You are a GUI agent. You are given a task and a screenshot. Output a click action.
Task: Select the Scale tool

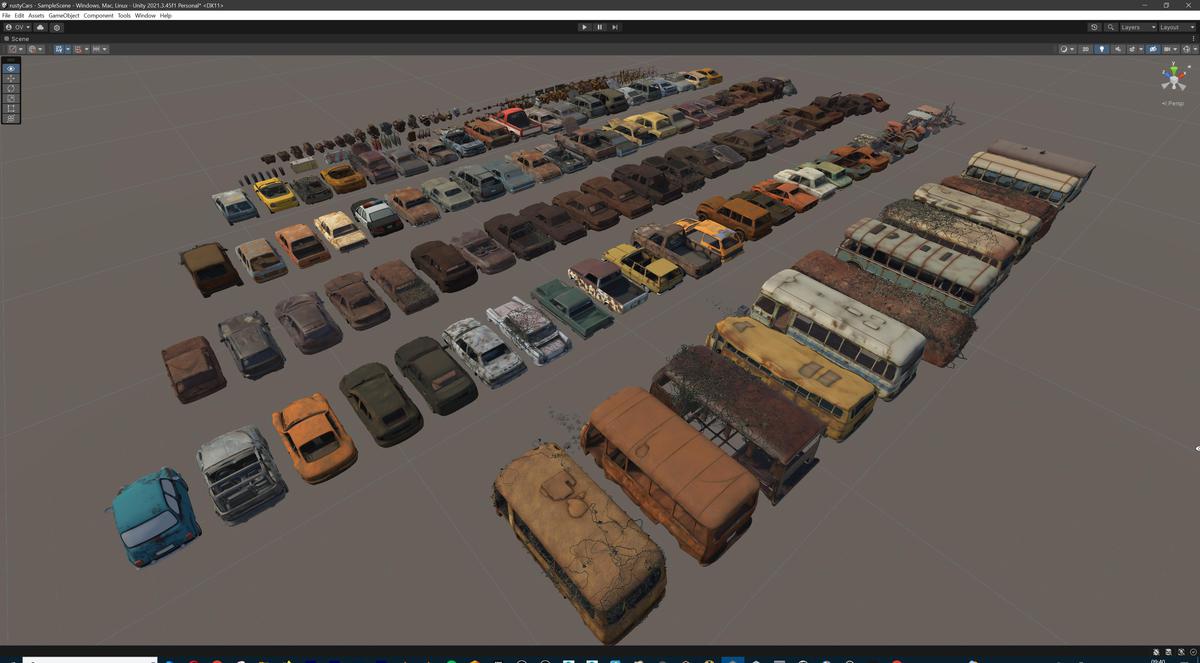point(9,98)
